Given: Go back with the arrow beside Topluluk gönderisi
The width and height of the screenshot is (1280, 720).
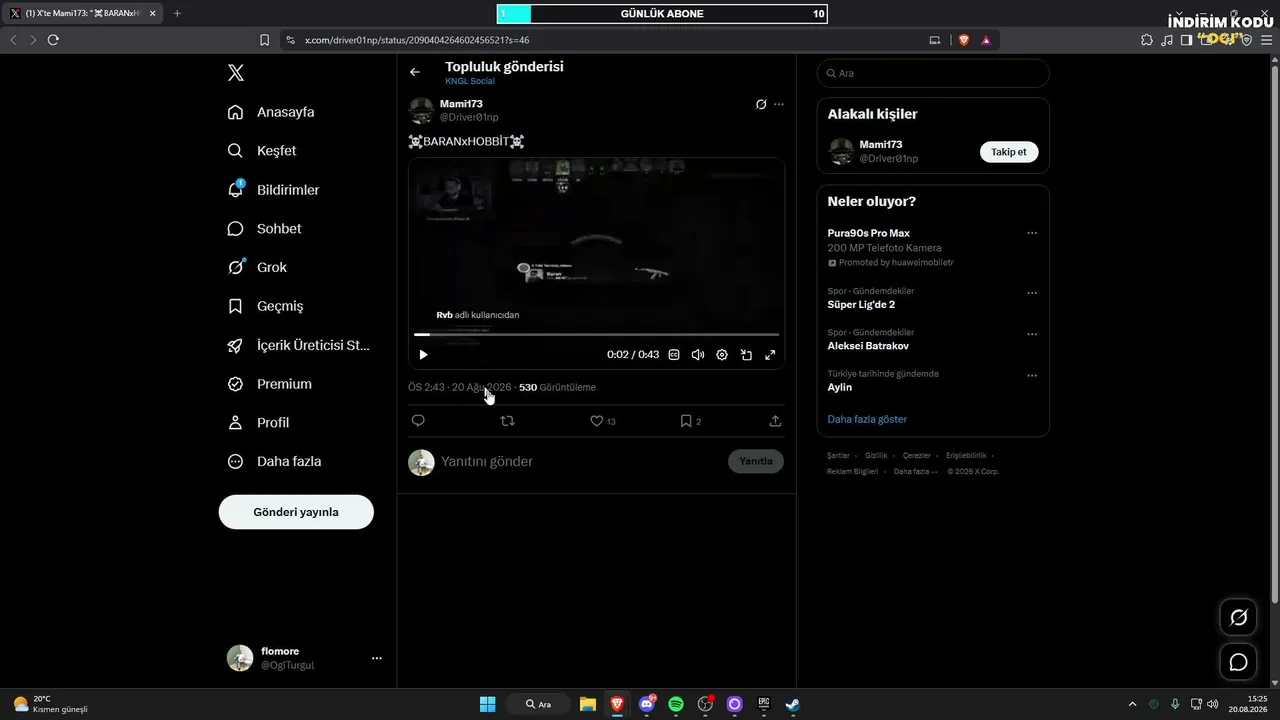Looking at the screenshot, I should pyautogui.click(x=415, y=72).
